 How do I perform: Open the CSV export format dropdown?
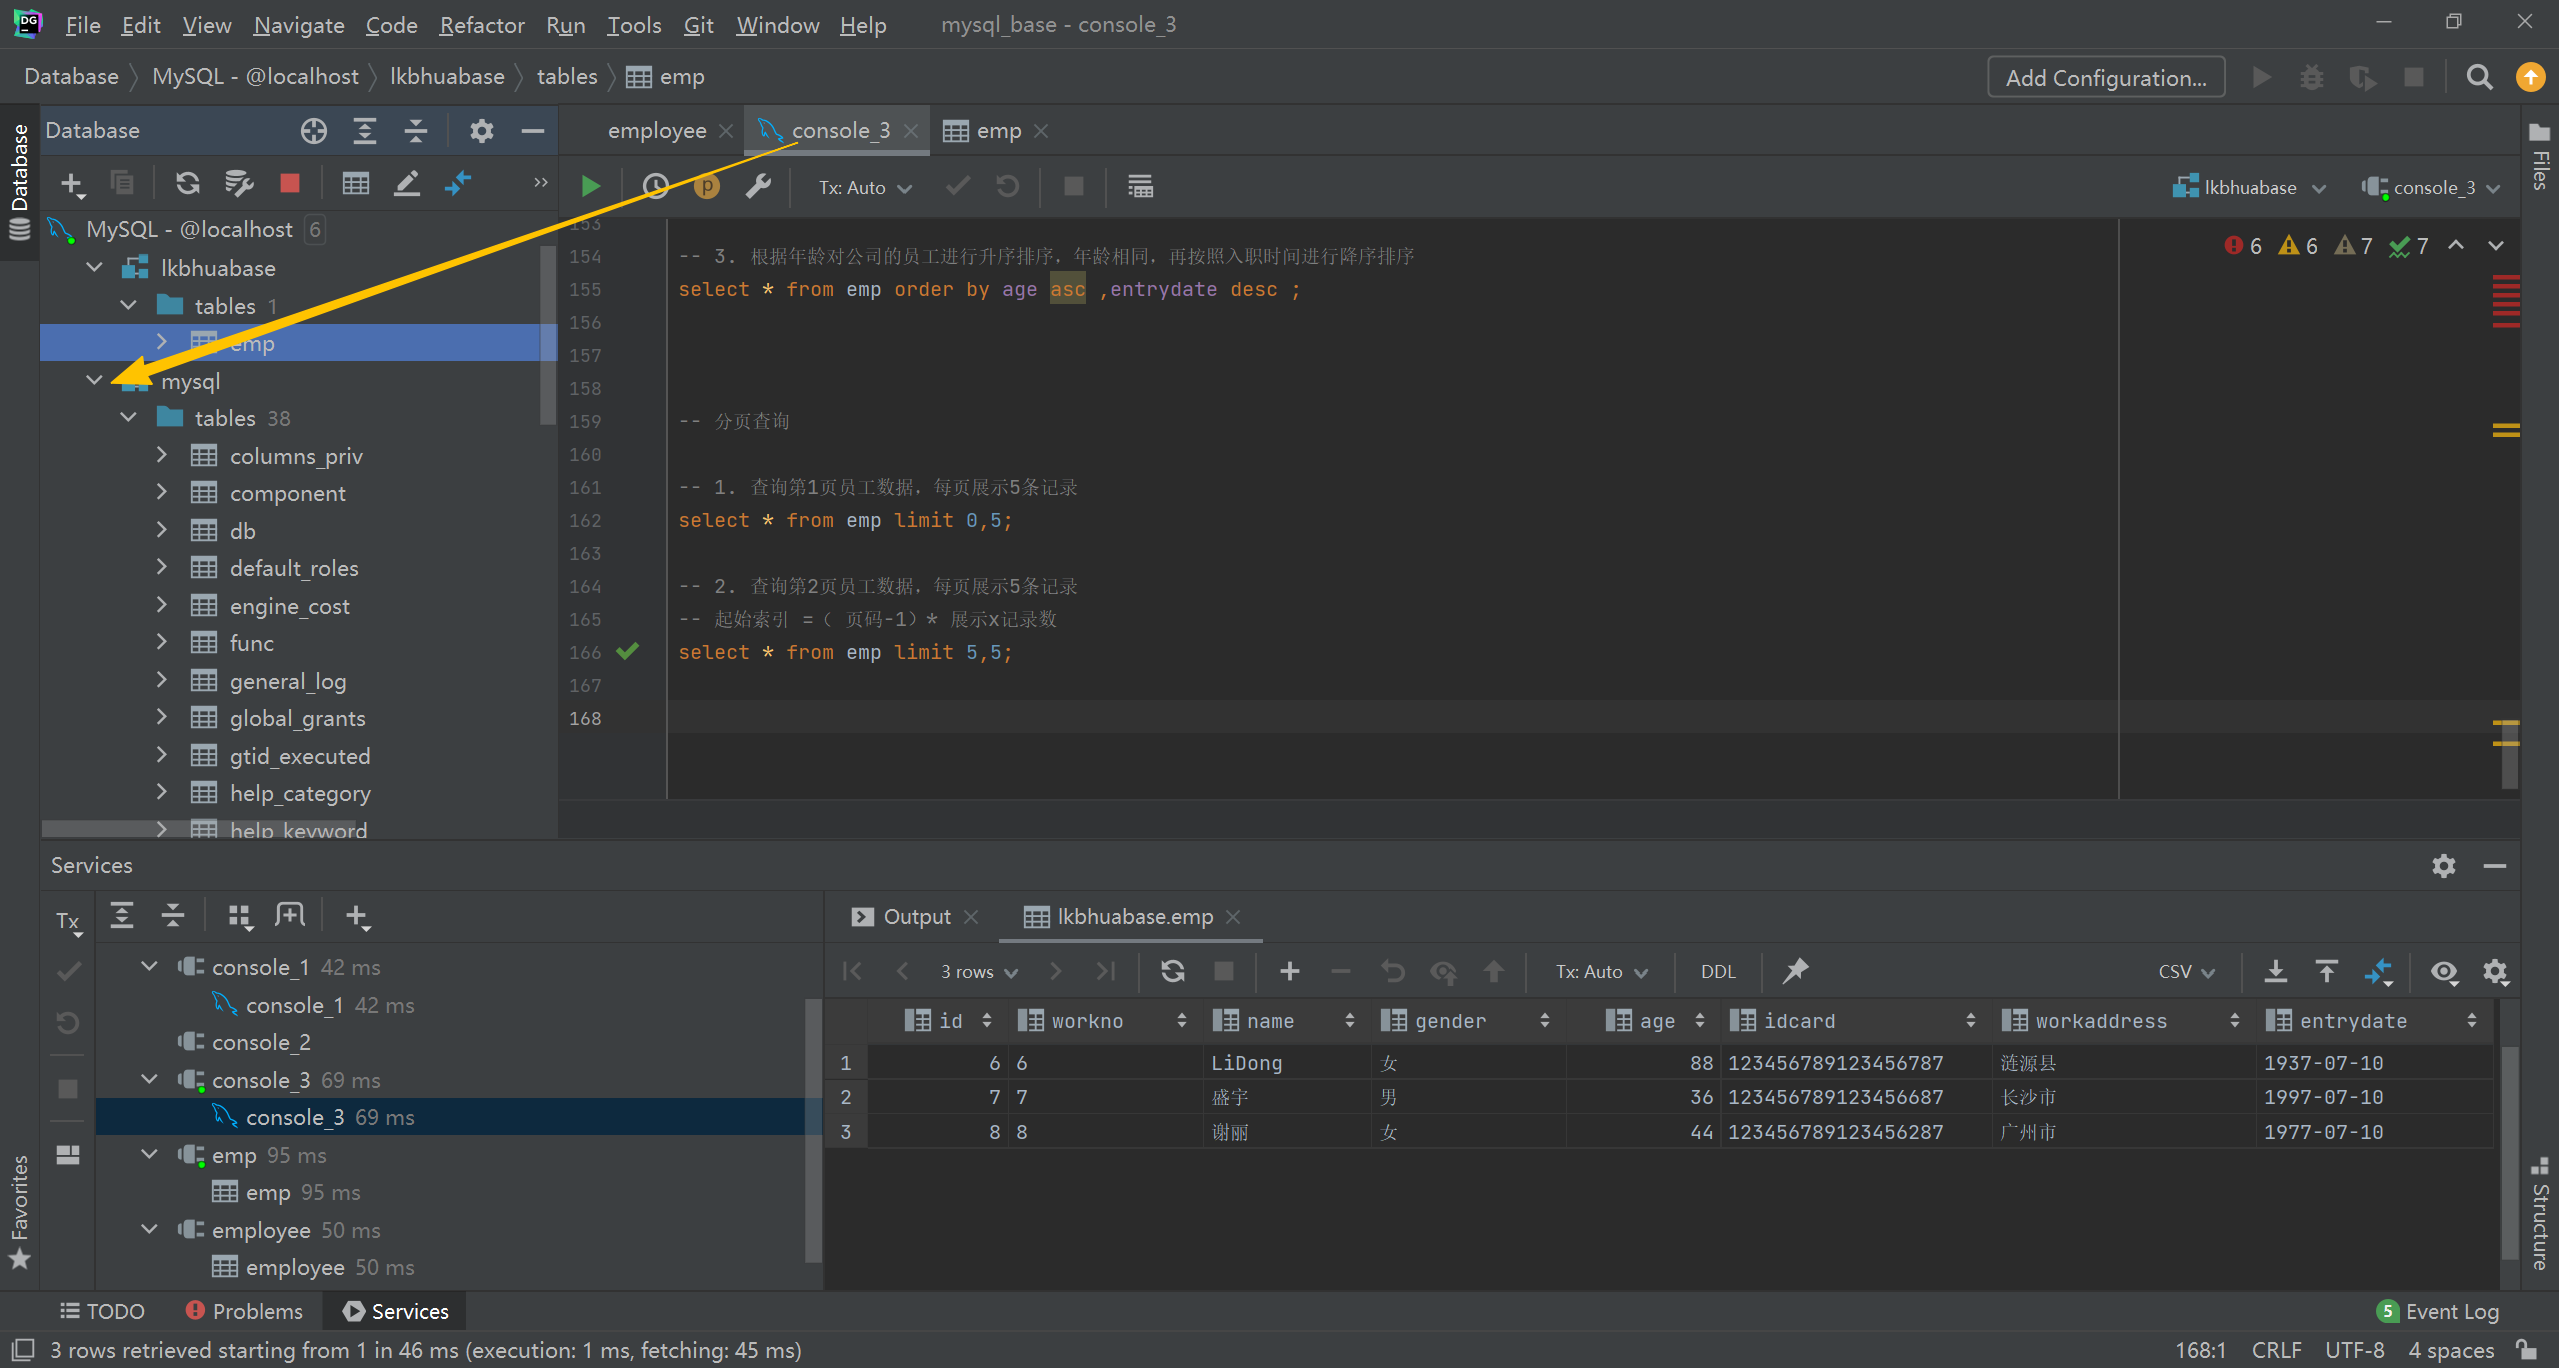click(2186, 972)
